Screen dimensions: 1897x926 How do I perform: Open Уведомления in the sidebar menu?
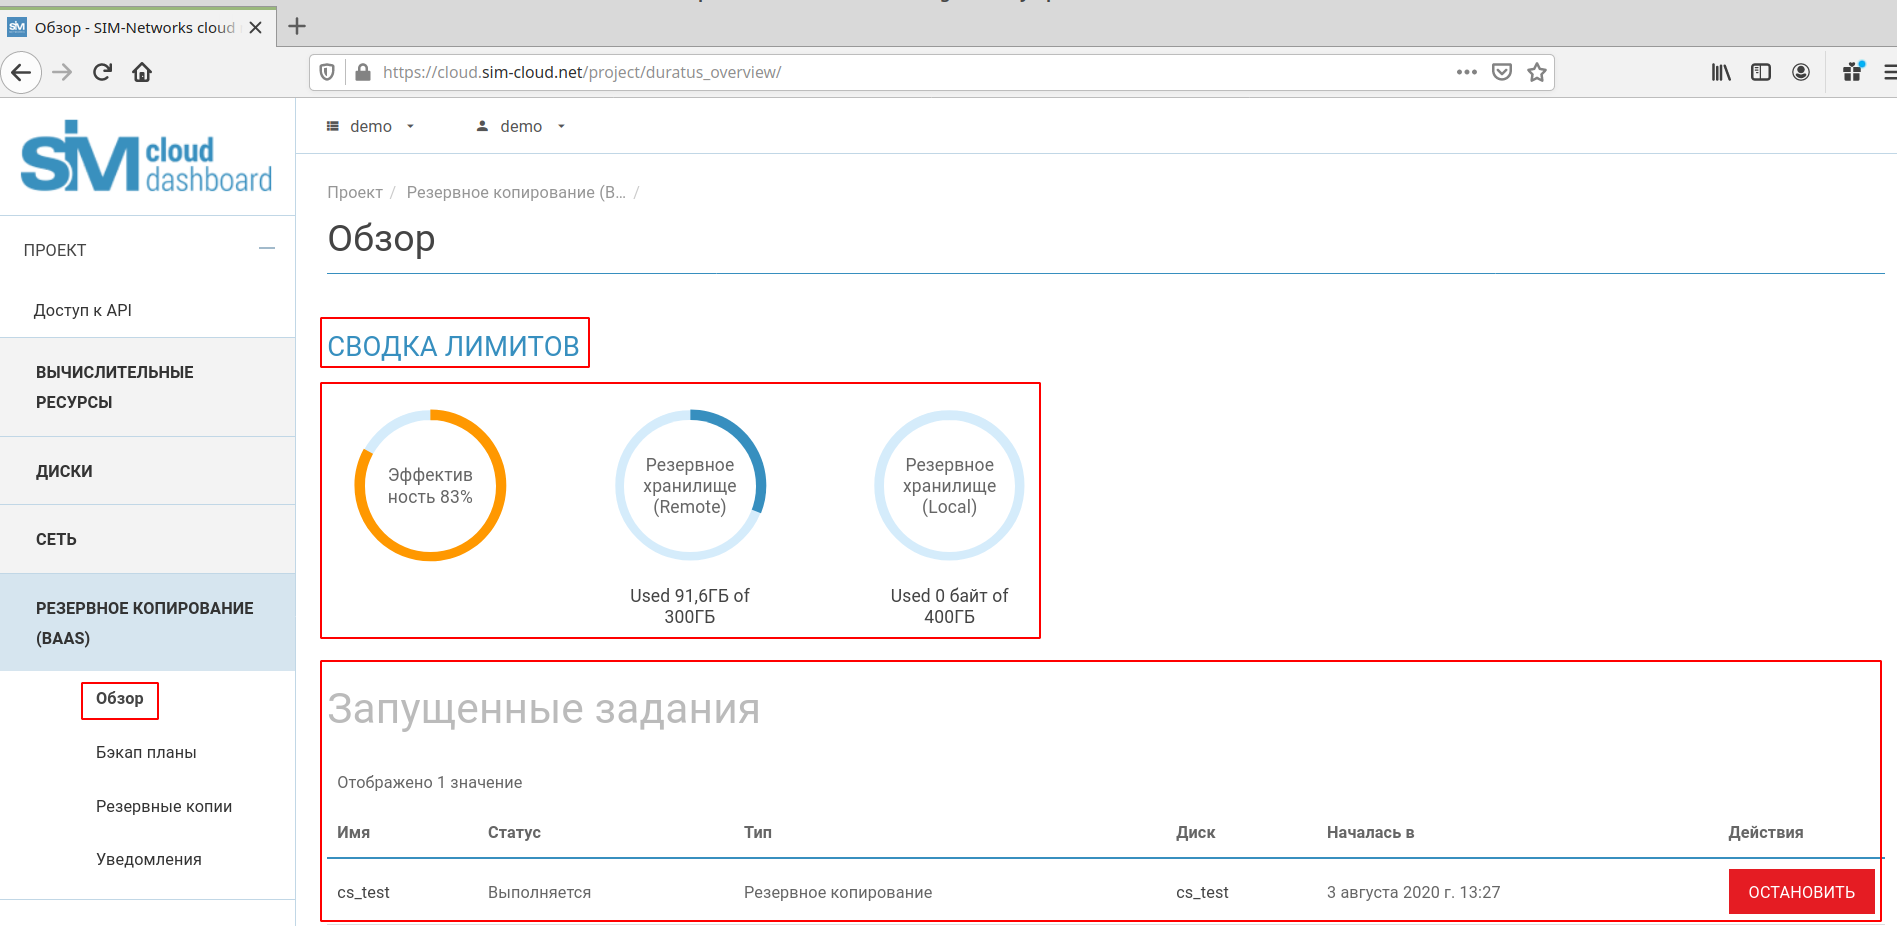149,859
